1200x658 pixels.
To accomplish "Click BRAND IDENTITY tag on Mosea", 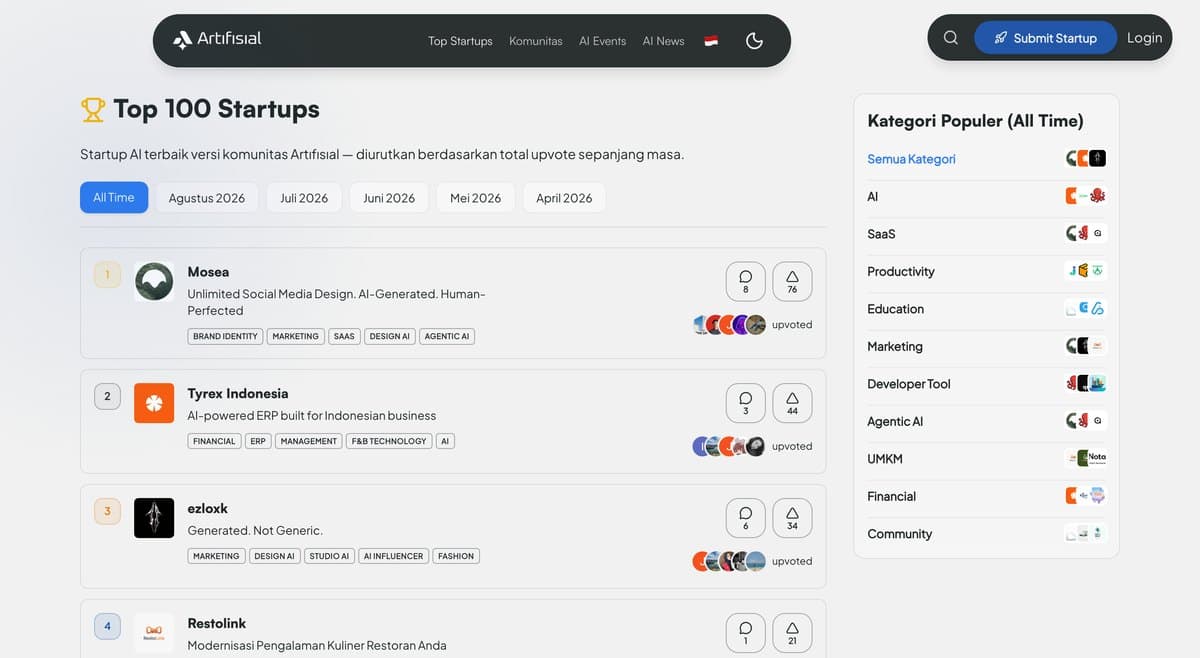I will click(225, 336).
